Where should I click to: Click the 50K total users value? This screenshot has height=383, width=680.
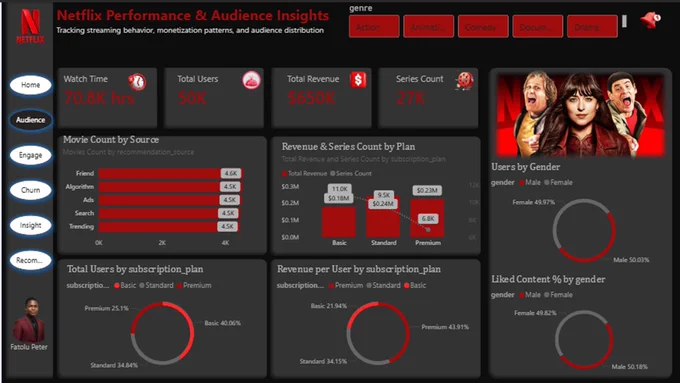[x=192, y=98]
